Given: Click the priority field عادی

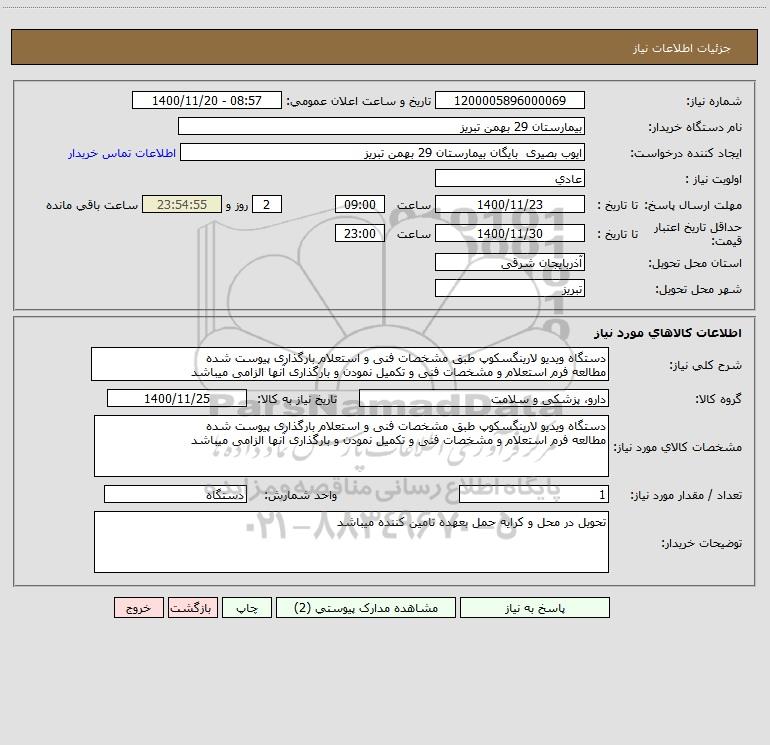Looking at the screenshot, I should click(510, 178).
